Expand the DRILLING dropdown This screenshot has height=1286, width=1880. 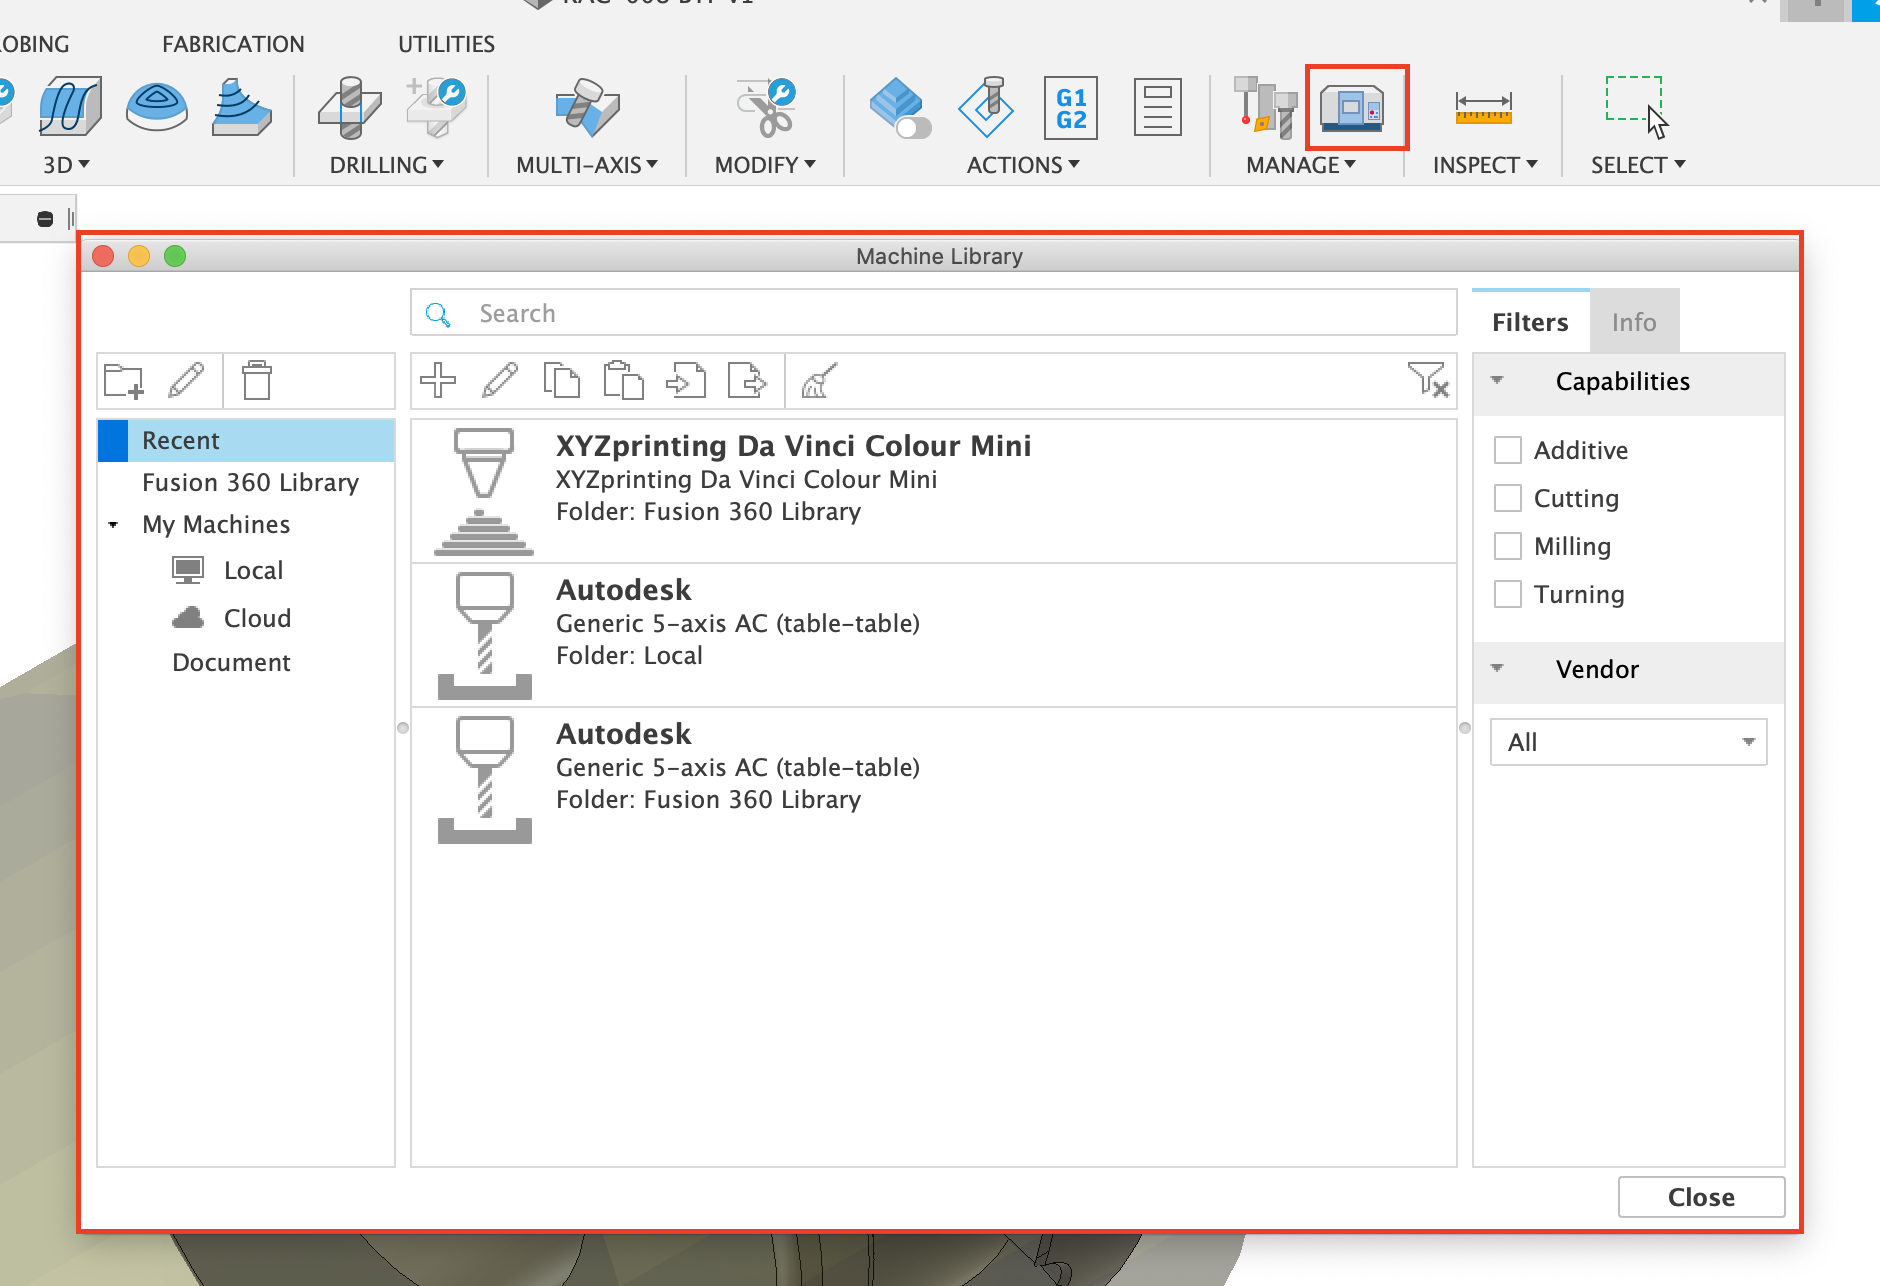pyautogui.click(x=387, y=165)
